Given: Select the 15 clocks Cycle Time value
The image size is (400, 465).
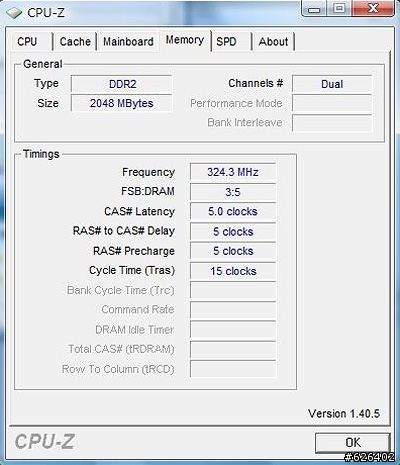Looking at the screenshot, I should click(x=233, y=271).
